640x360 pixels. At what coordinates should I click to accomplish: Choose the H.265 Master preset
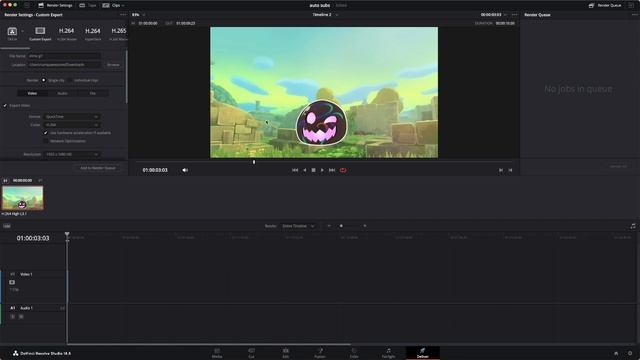118,33
